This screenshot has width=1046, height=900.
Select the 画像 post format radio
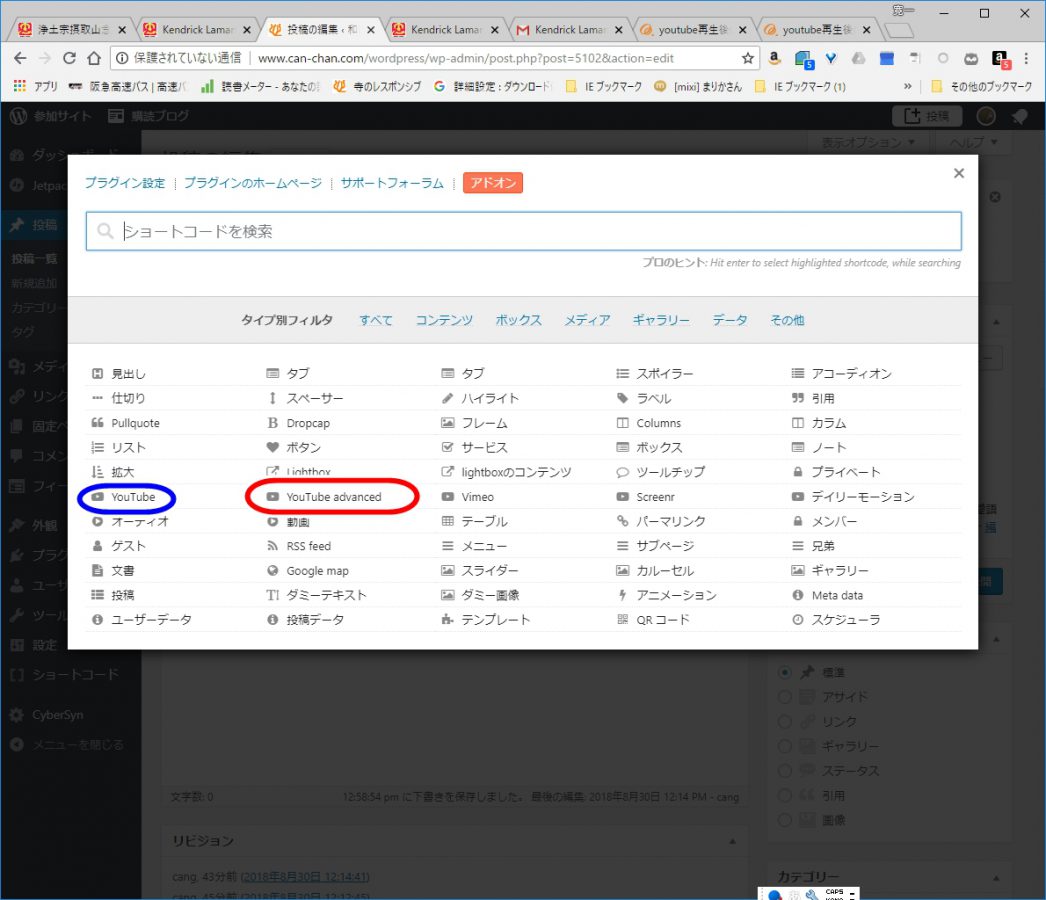point(785,821)
